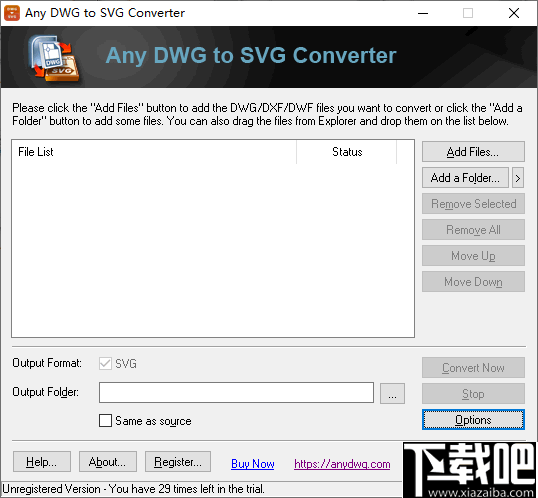The height and width of the screenshot is (498, 538).
Task: Click the Output Folder label
Action: (x=45, y=392)
